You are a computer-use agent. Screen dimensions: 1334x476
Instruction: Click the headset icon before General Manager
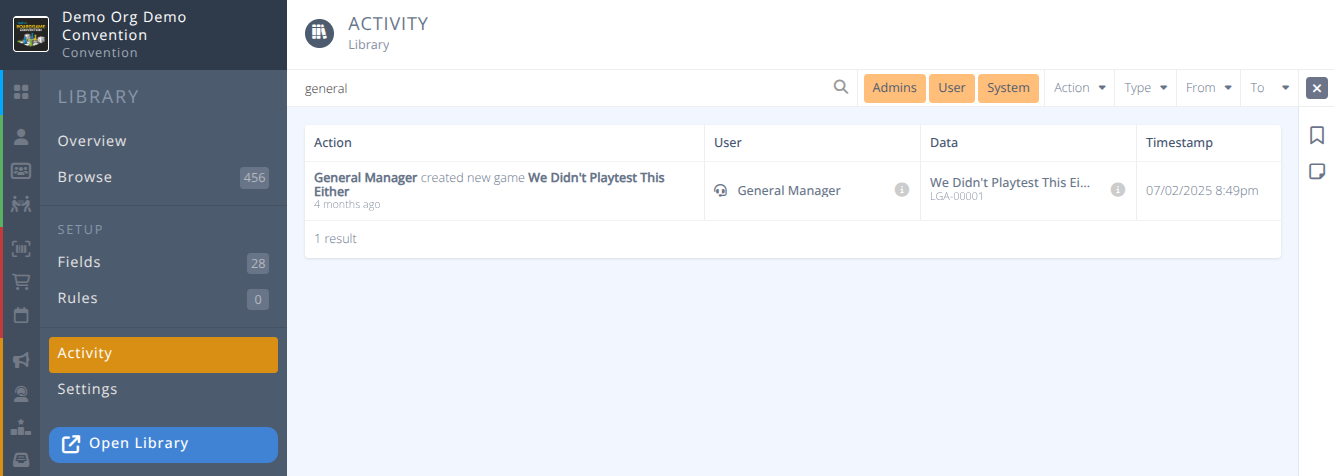coord(721,190)
